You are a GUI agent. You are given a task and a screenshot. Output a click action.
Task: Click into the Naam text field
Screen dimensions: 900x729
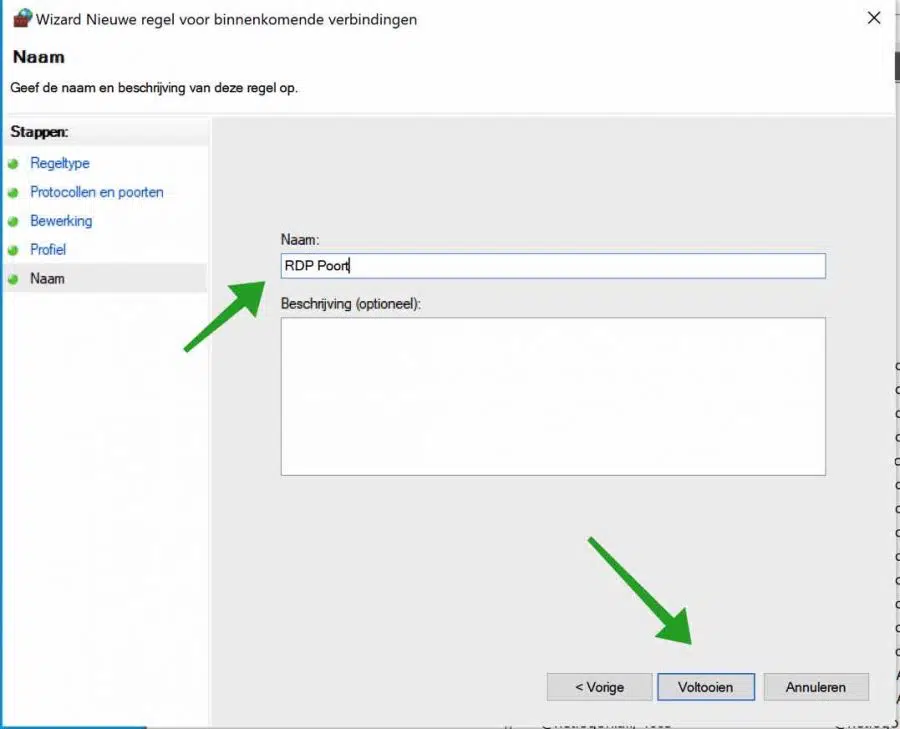tap(553, 266)
